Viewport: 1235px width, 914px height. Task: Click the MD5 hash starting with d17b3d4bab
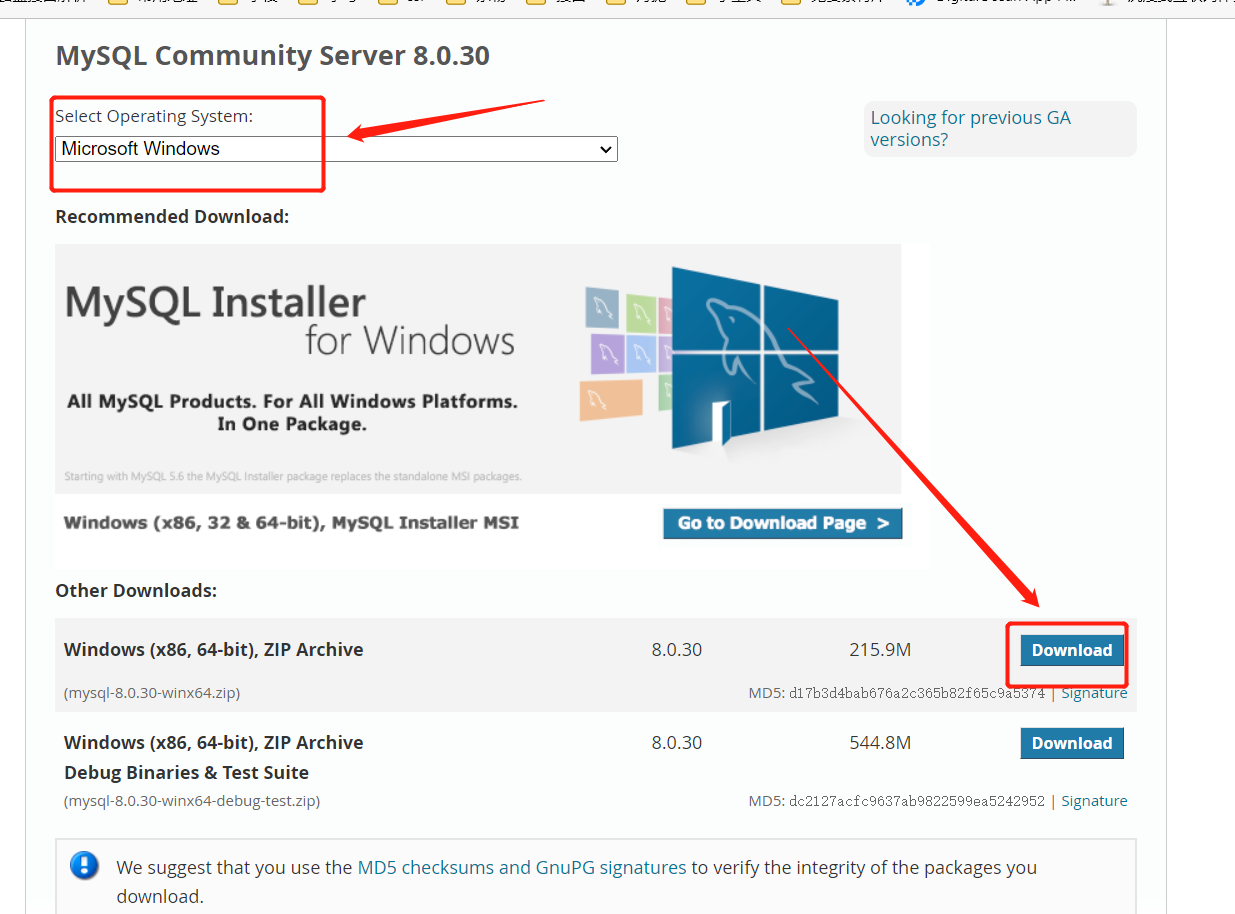[x=917, y=693]
